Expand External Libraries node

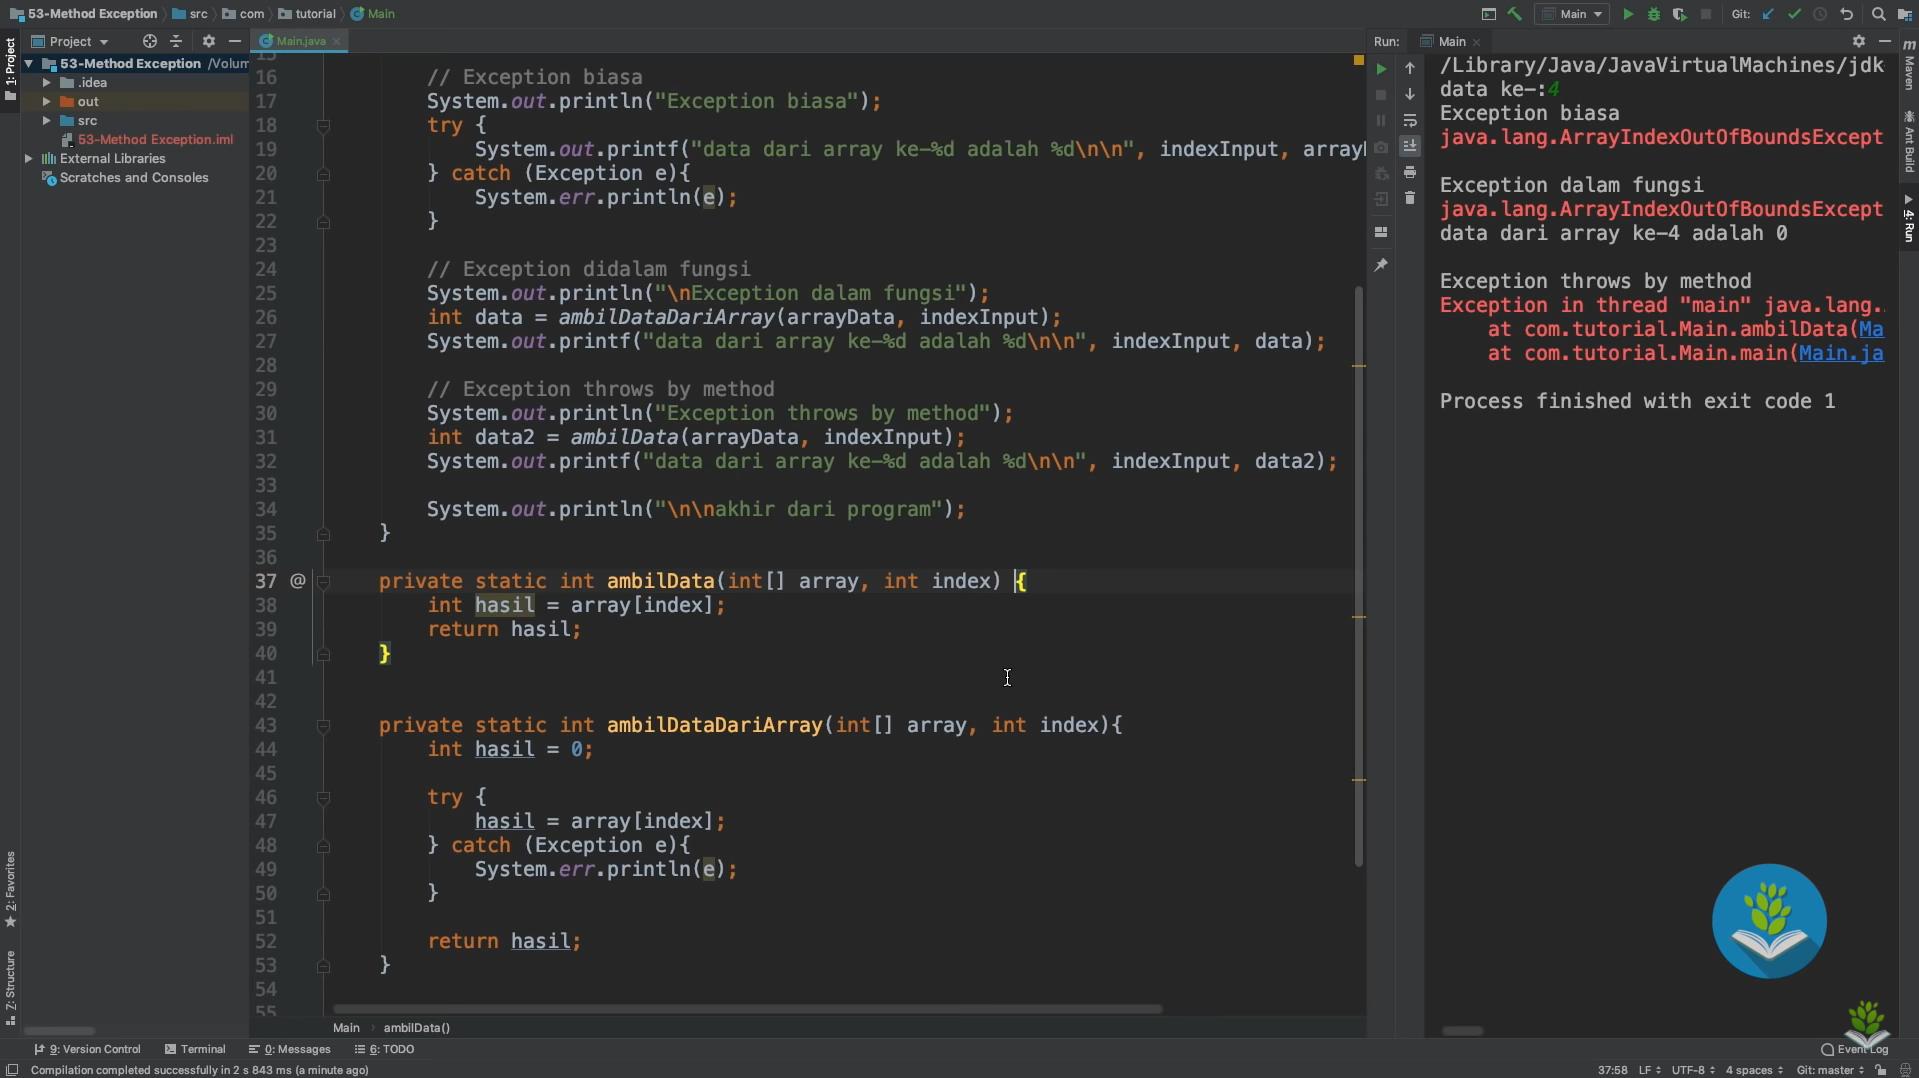29,158
